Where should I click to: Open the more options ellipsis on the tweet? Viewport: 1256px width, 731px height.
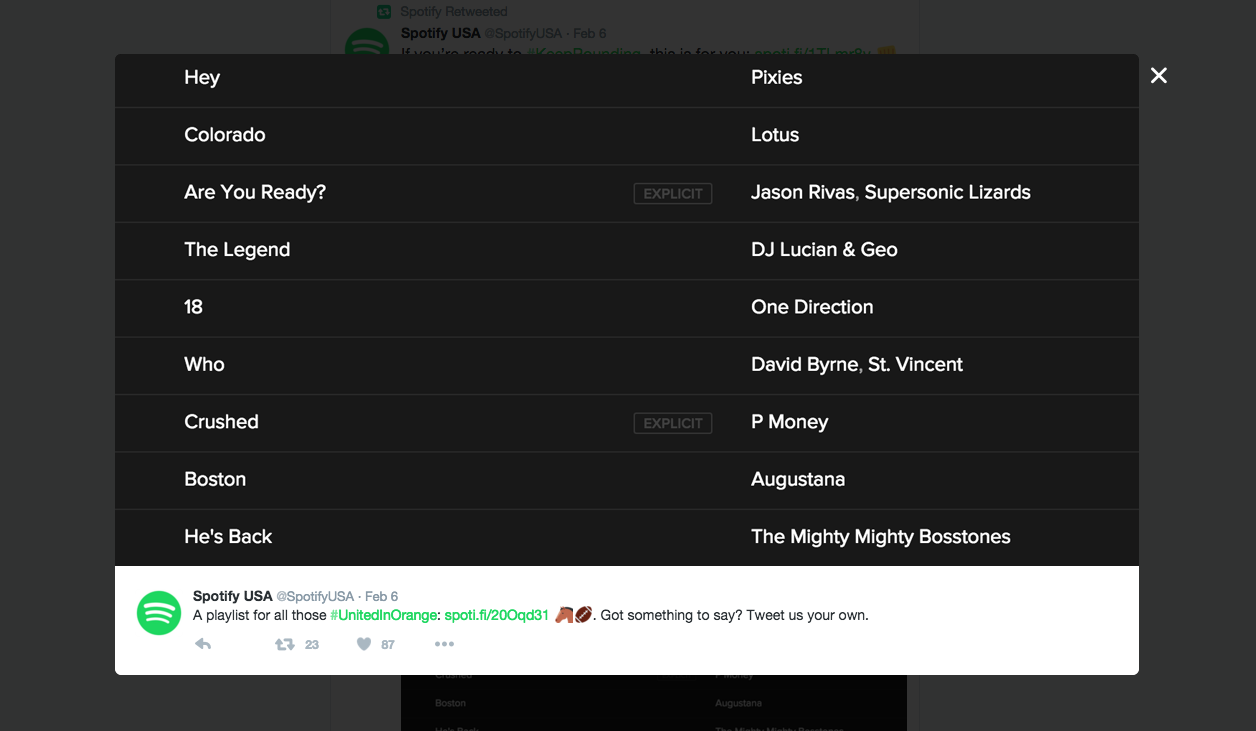(445, 644)
